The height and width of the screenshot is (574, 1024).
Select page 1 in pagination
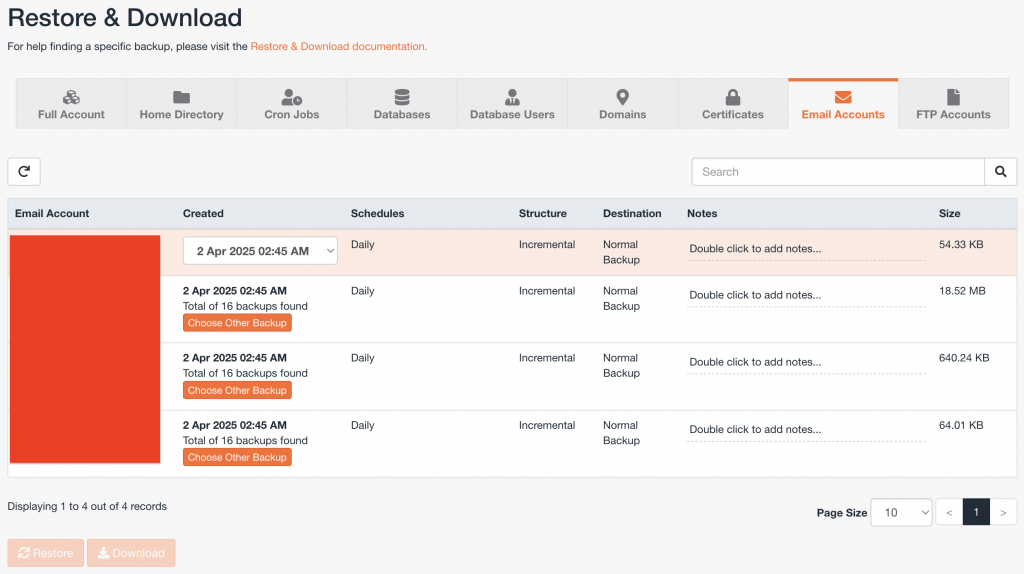tap(976, 513)
